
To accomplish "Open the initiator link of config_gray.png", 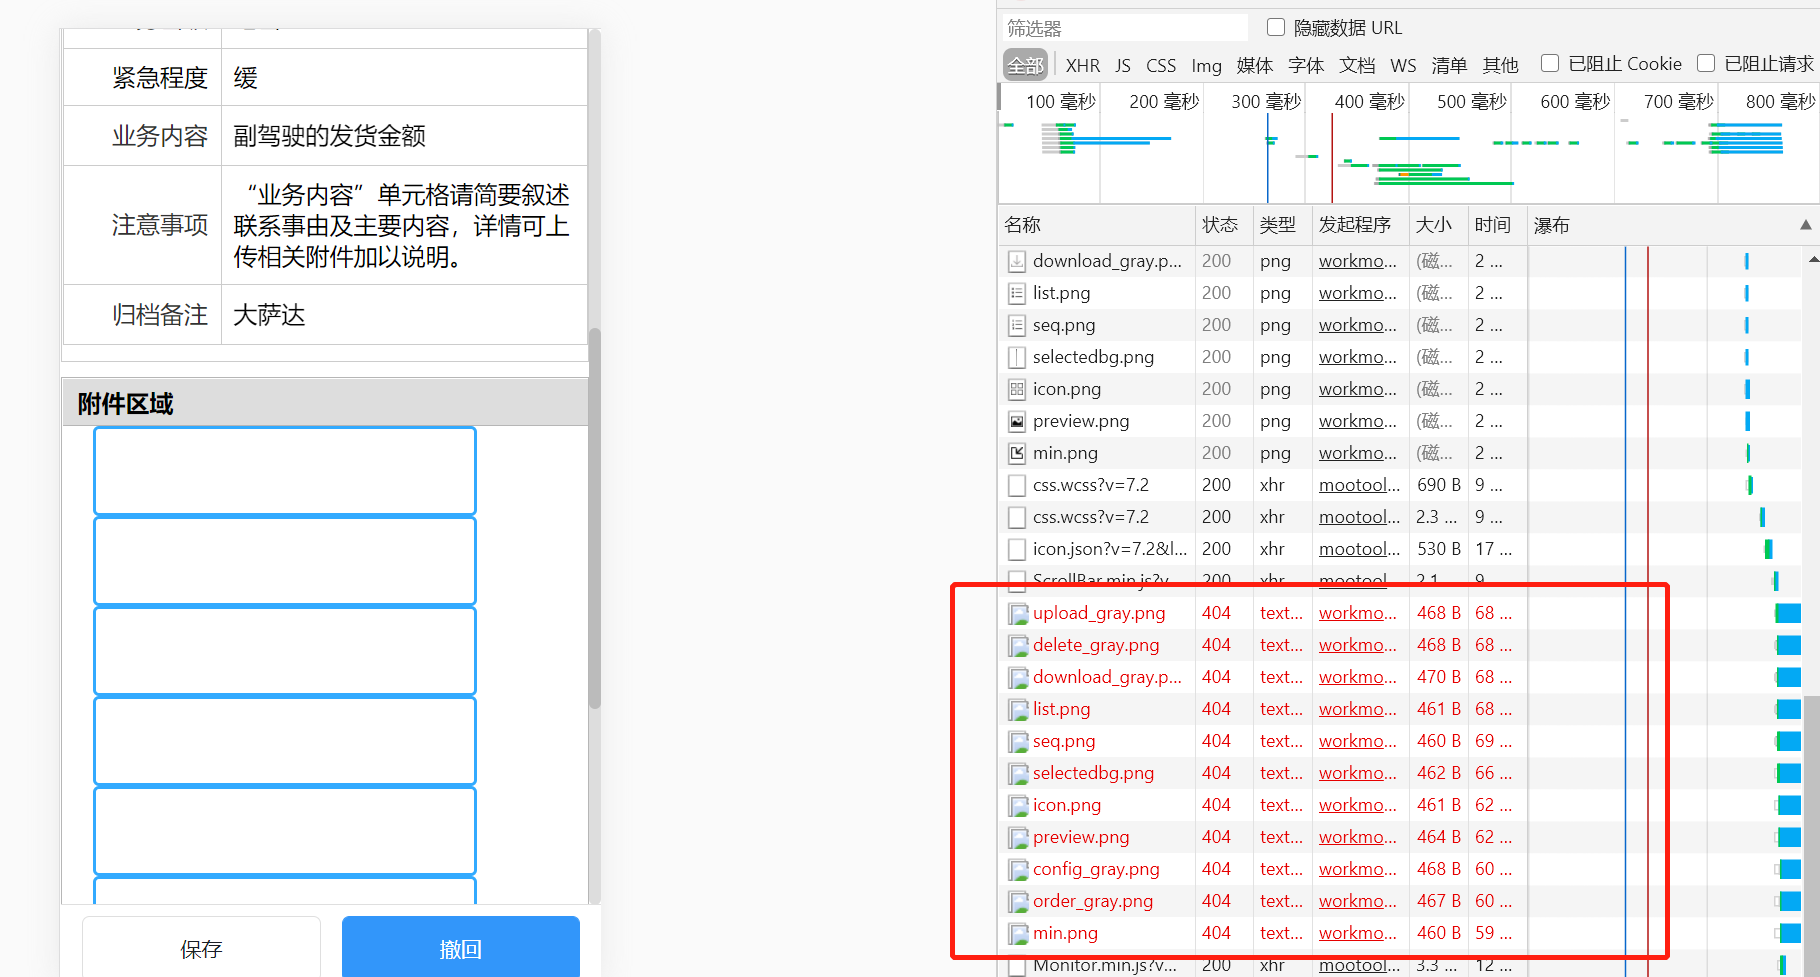I will tap(1358, 869).
